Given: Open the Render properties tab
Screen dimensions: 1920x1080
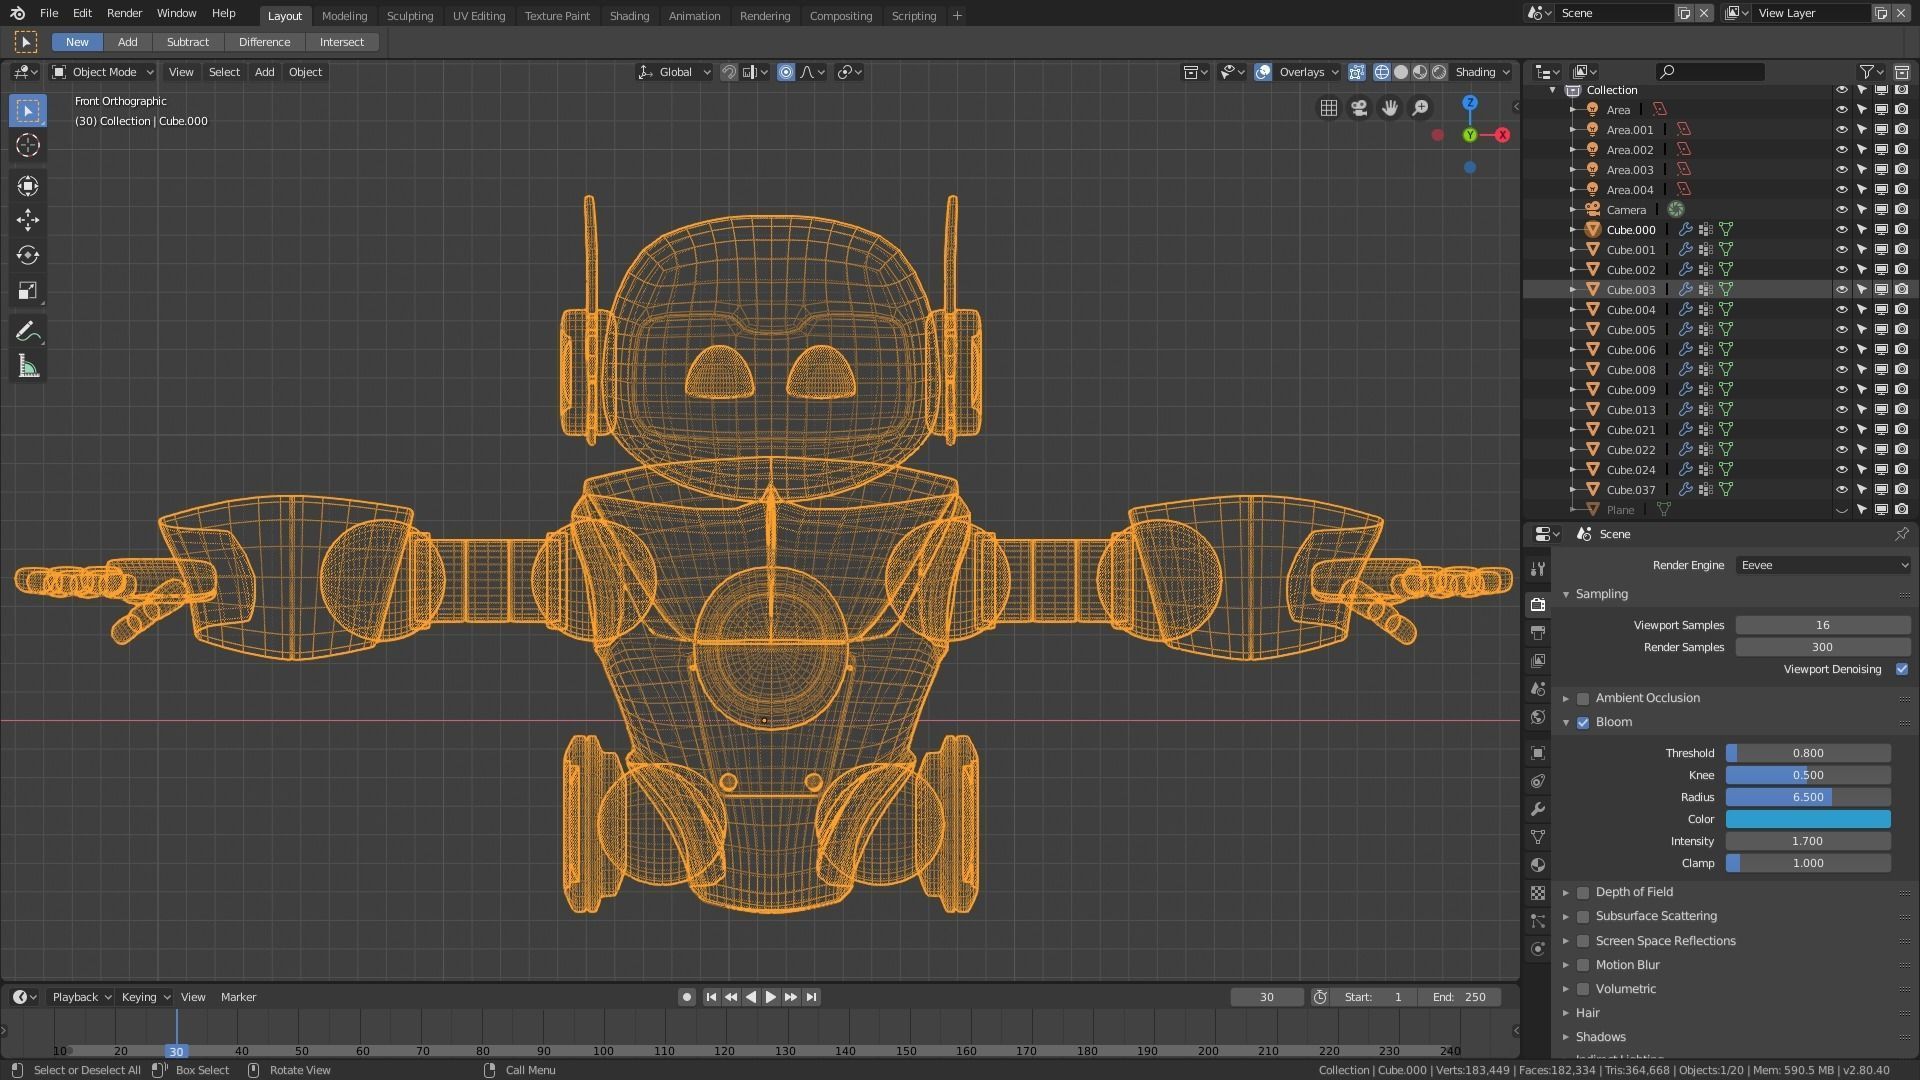Looking at the screenshot, I should [x=1538, y=605].
